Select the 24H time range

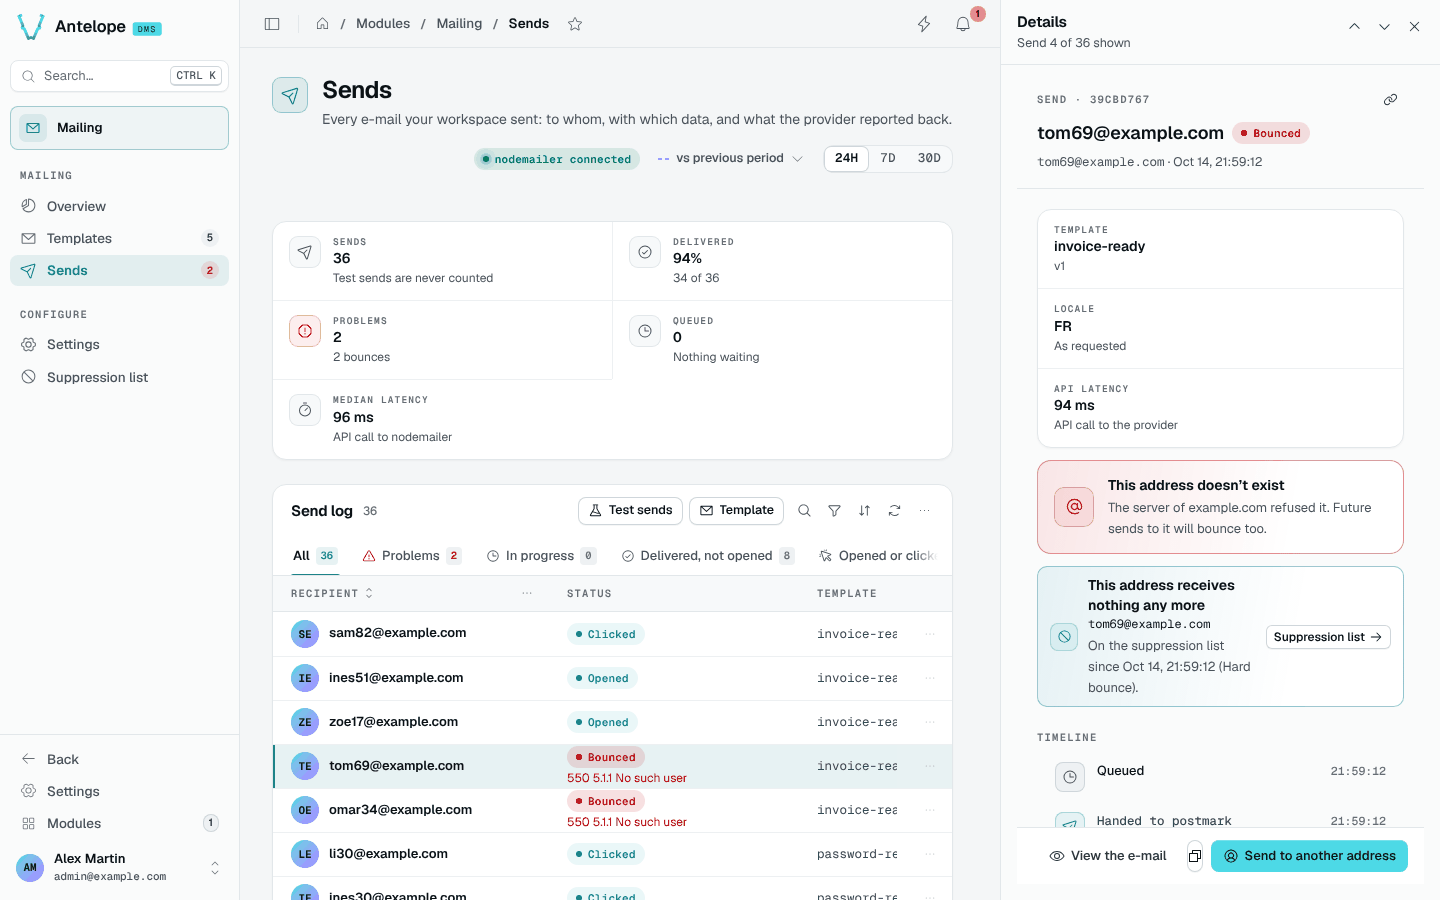tap(846, 158)
